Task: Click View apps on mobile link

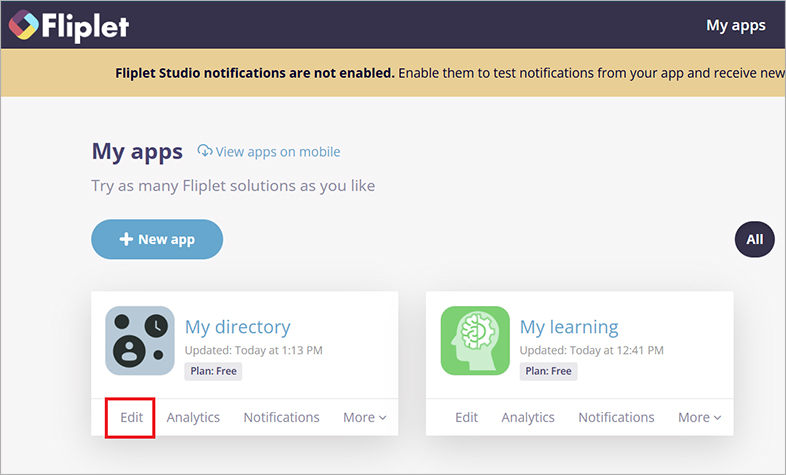Action: 278,152
